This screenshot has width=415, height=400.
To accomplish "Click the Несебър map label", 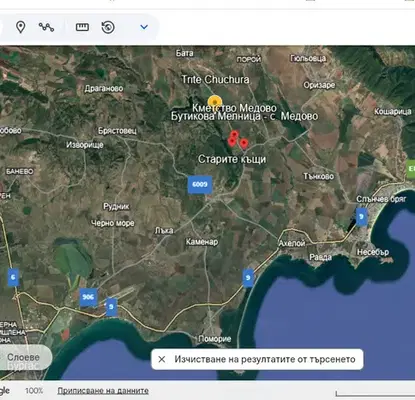I will [x=373, y=252].
